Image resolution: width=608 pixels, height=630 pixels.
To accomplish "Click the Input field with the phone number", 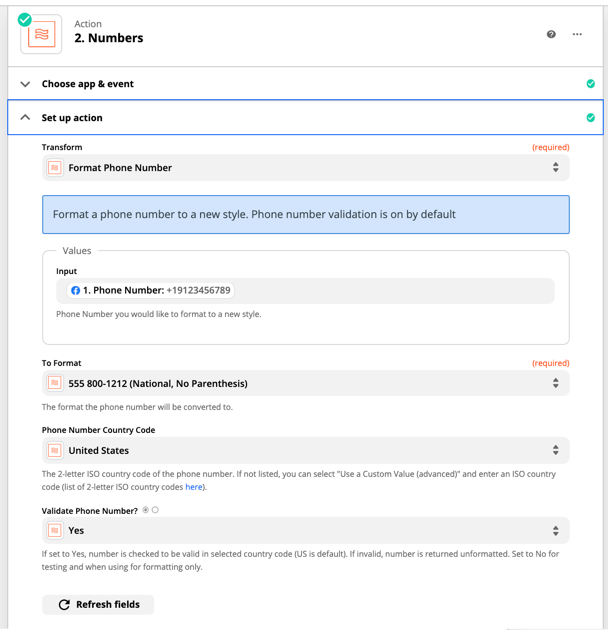I will (x=305, y=290).
